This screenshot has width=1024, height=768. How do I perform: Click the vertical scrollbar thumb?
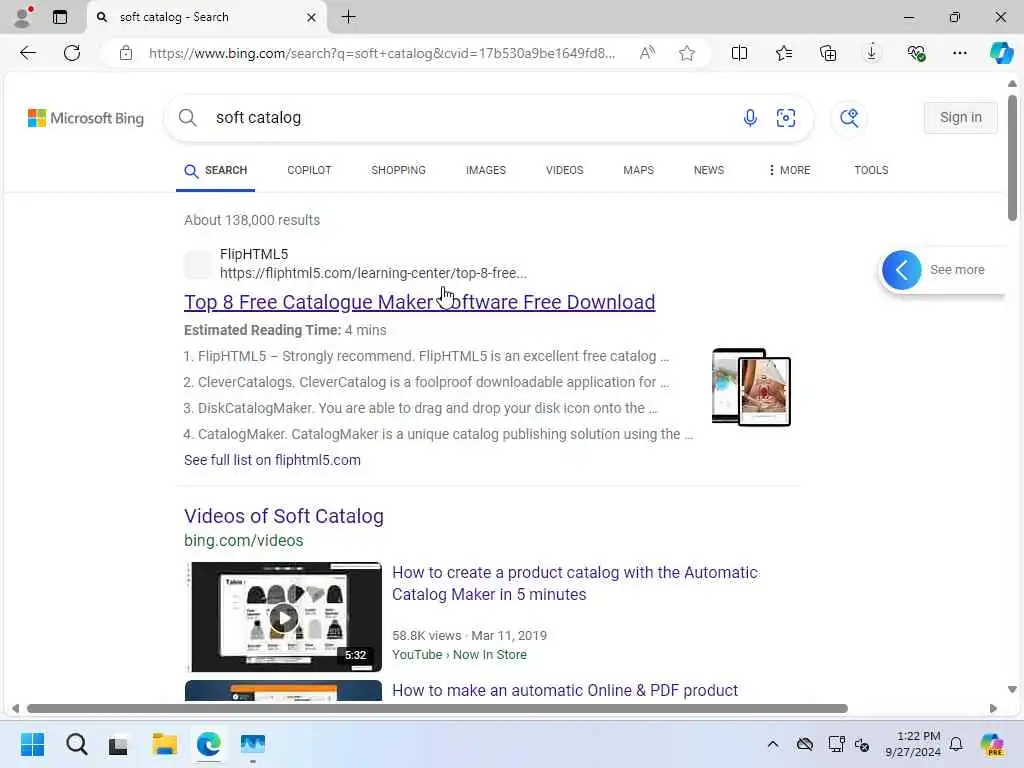[1012, 157]
